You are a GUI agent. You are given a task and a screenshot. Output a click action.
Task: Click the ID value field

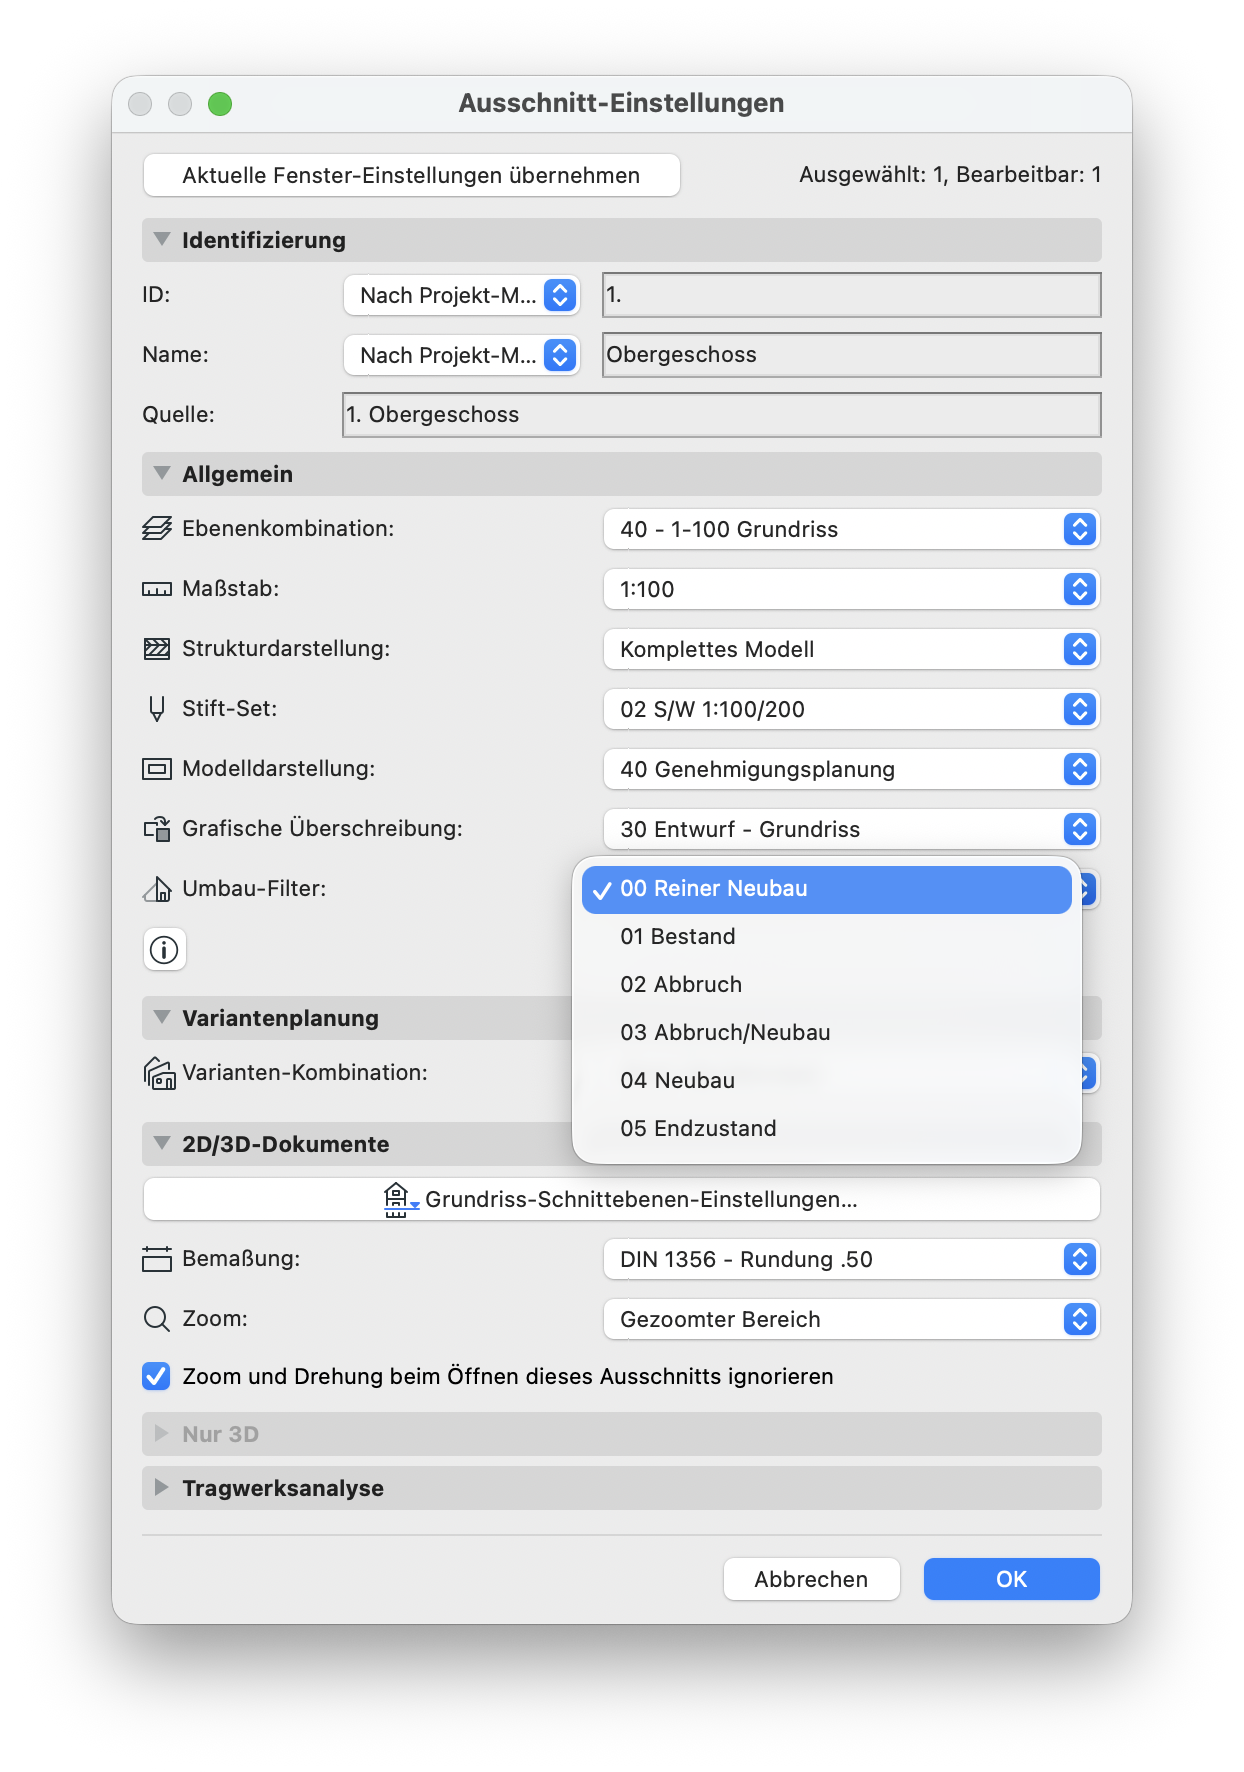[852, 295]
